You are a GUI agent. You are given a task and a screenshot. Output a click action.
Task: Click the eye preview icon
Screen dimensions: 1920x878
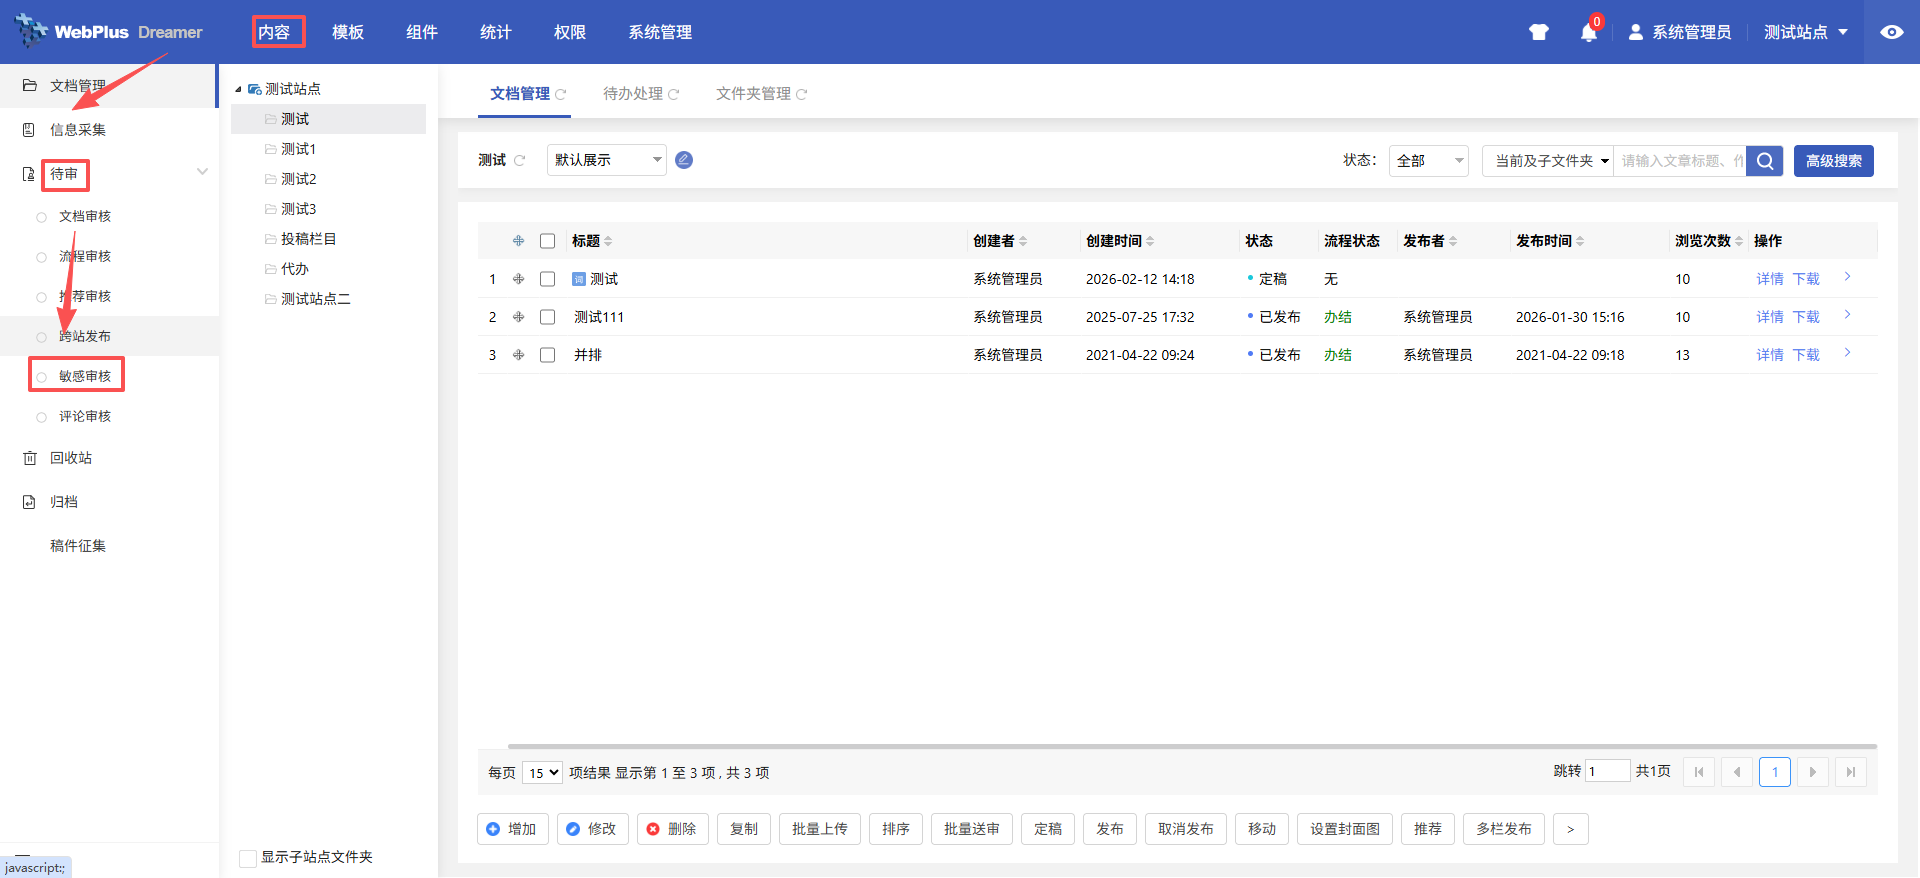[1891, 32]
